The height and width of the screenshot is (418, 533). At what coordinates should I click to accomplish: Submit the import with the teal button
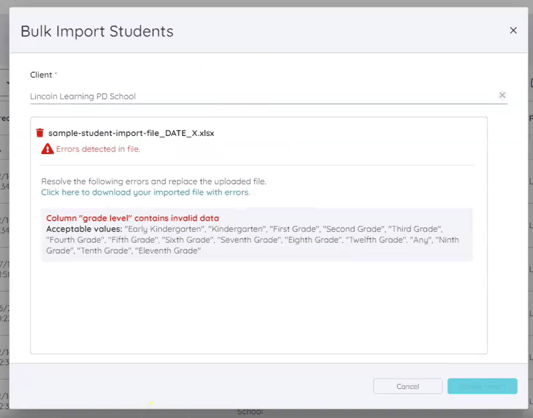482,386
